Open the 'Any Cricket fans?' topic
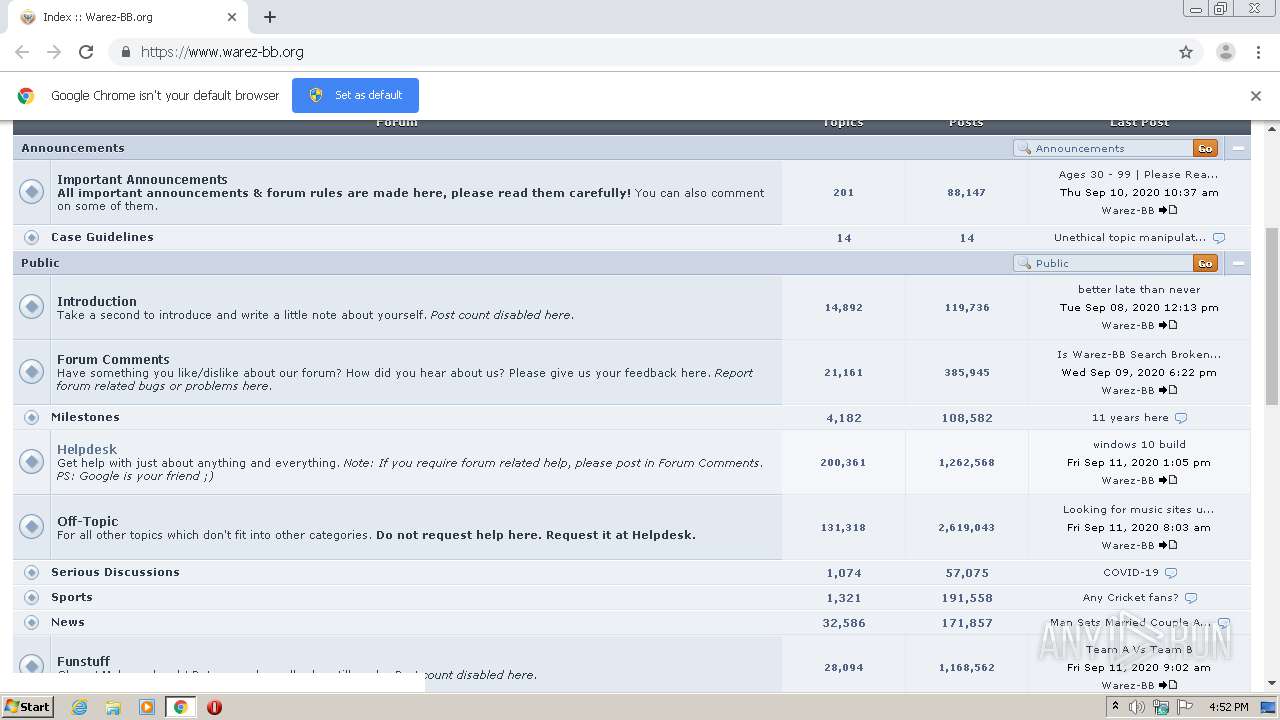 click(1131, 598)
